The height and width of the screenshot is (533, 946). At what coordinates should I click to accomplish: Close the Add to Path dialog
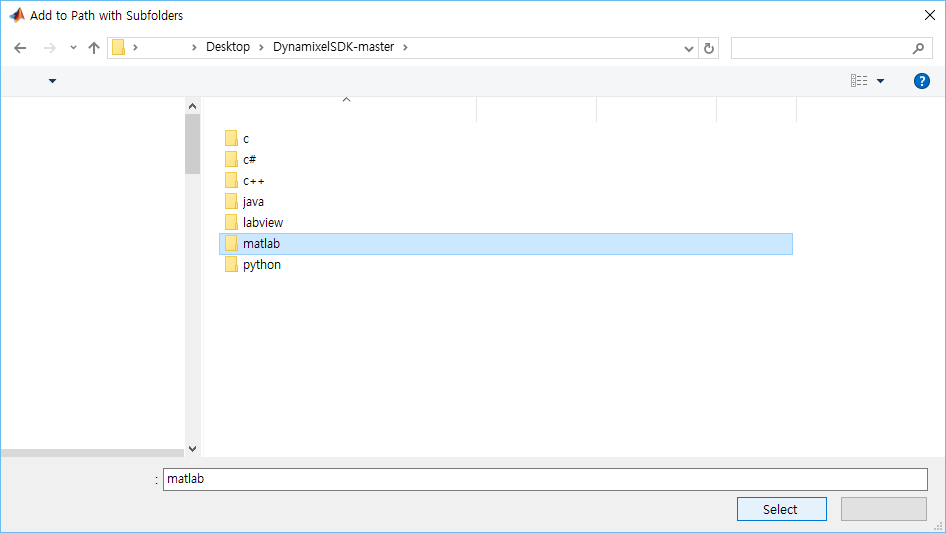pos(930,15)
